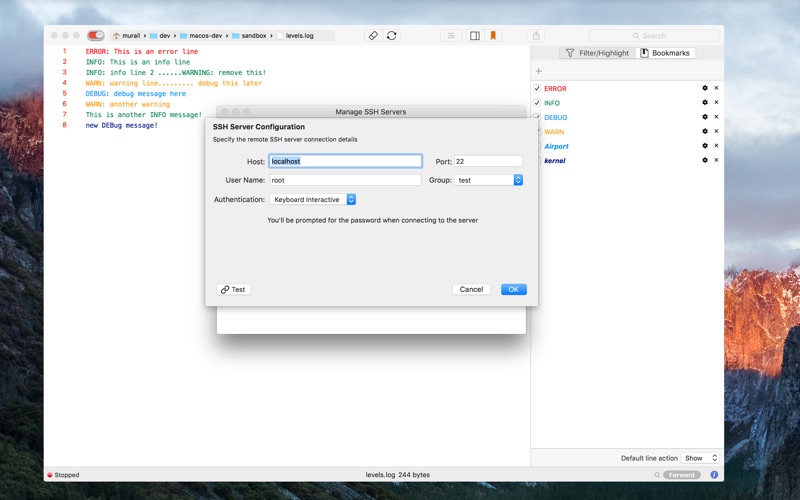This screenshot has height=500, width=800.
Task: Toggle the red tail switch in toolbar
Action: (96, 35)
